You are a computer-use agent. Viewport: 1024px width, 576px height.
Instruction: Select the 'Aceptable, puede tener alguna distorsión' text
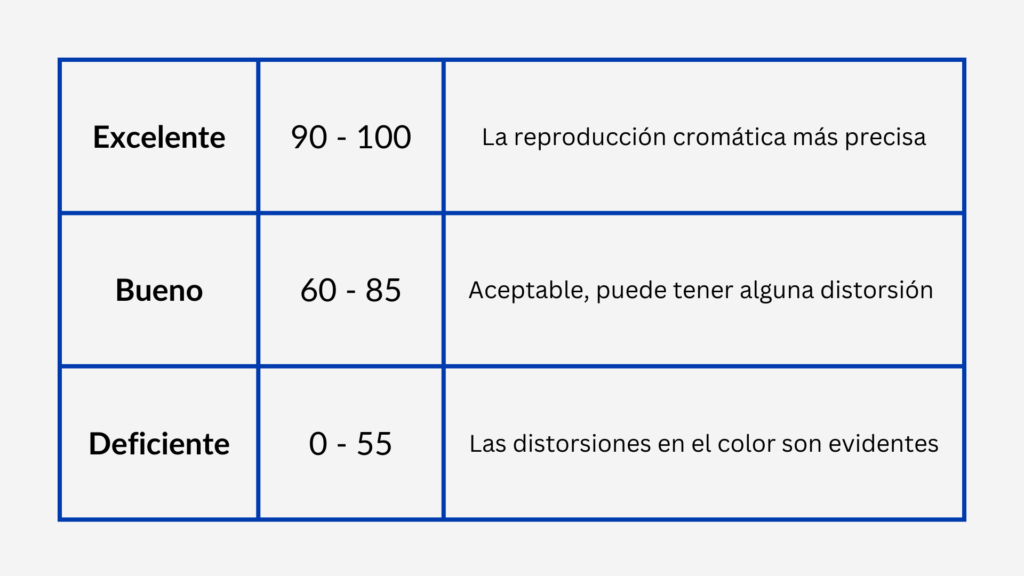(x=700, y=290)
